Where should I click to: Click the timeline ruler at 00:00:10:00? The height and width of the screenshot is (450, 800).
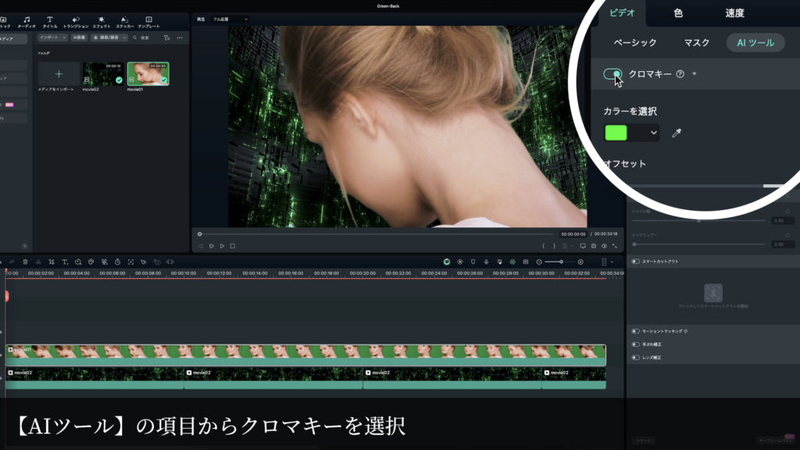[x=184, y=273]
